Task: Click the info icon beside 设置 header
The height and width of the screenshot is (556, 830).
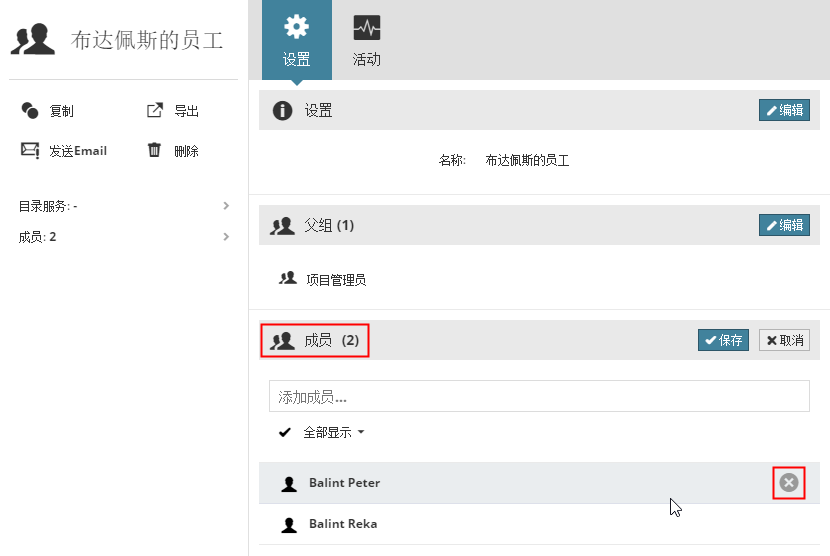Action: [x=282, y=110]
